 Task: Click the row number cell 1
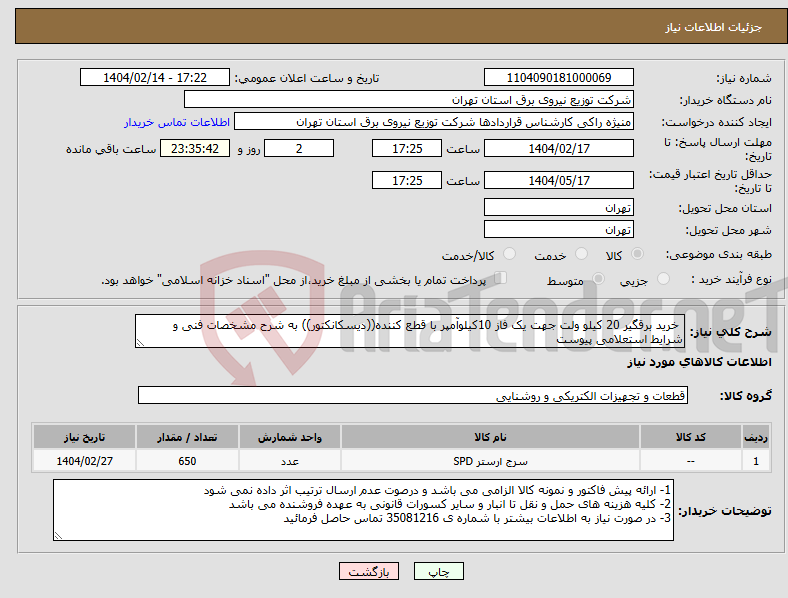(x=756, y=461)
